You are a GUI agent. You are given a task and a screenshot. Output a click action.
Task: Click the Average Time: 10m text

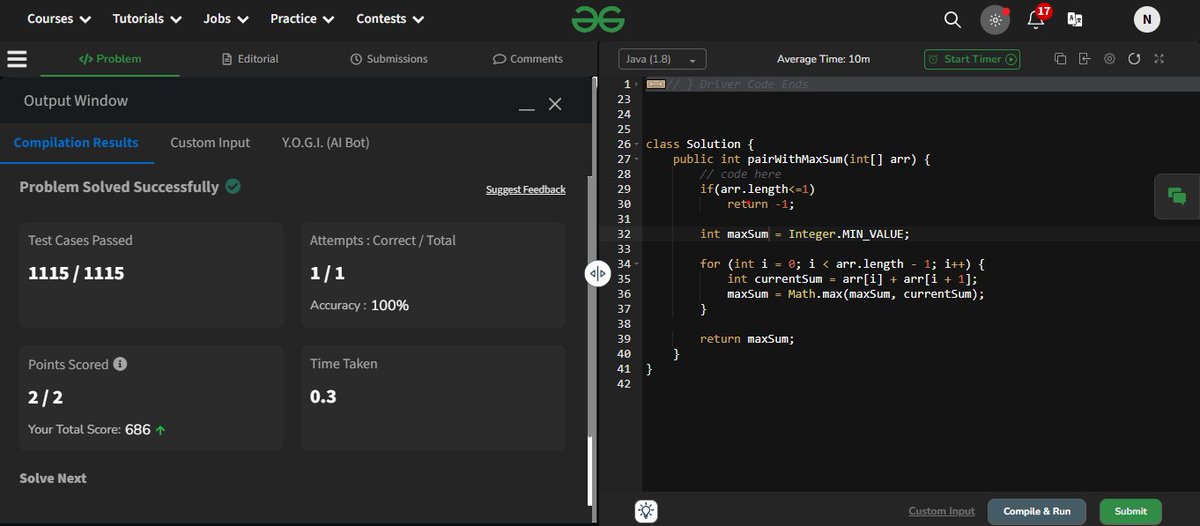coord(823,59)
